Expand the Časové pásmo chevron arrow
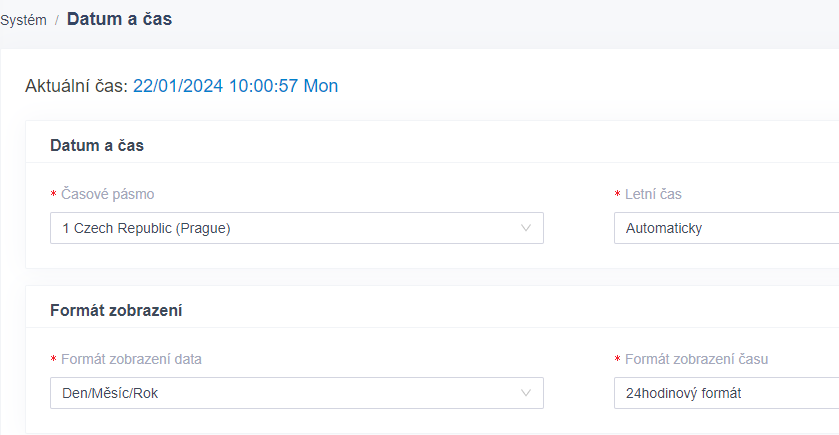Image resolution: width=839 pixels, height=435 pixels. coord(525,228)
